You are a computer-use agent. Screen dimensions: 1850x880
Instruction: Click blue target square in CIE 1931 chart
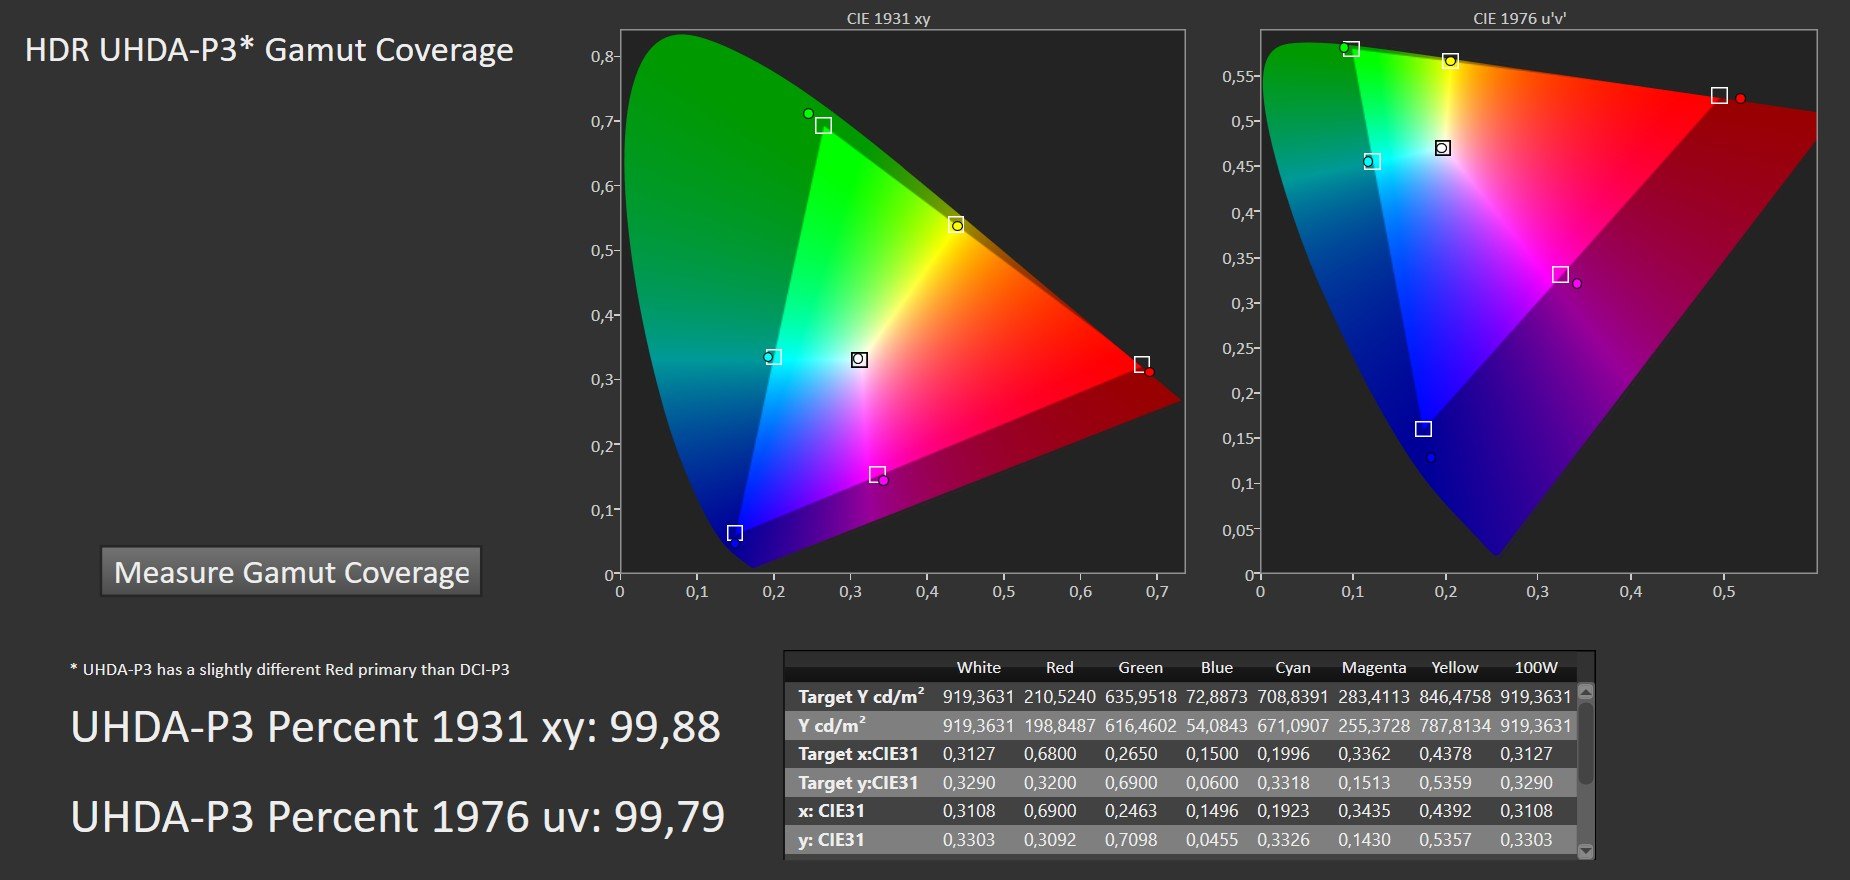coord(735,533)
